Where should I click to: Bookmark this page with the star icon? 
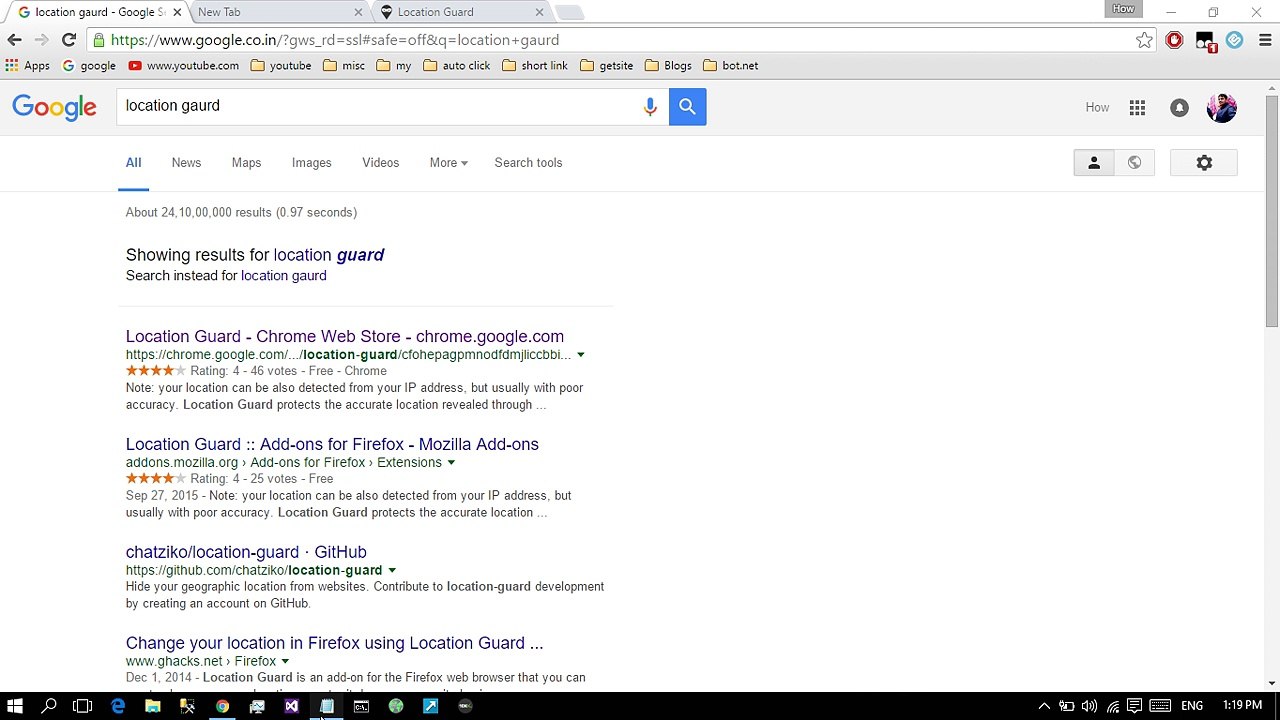pyautogui.click(x=1144, y=40)
